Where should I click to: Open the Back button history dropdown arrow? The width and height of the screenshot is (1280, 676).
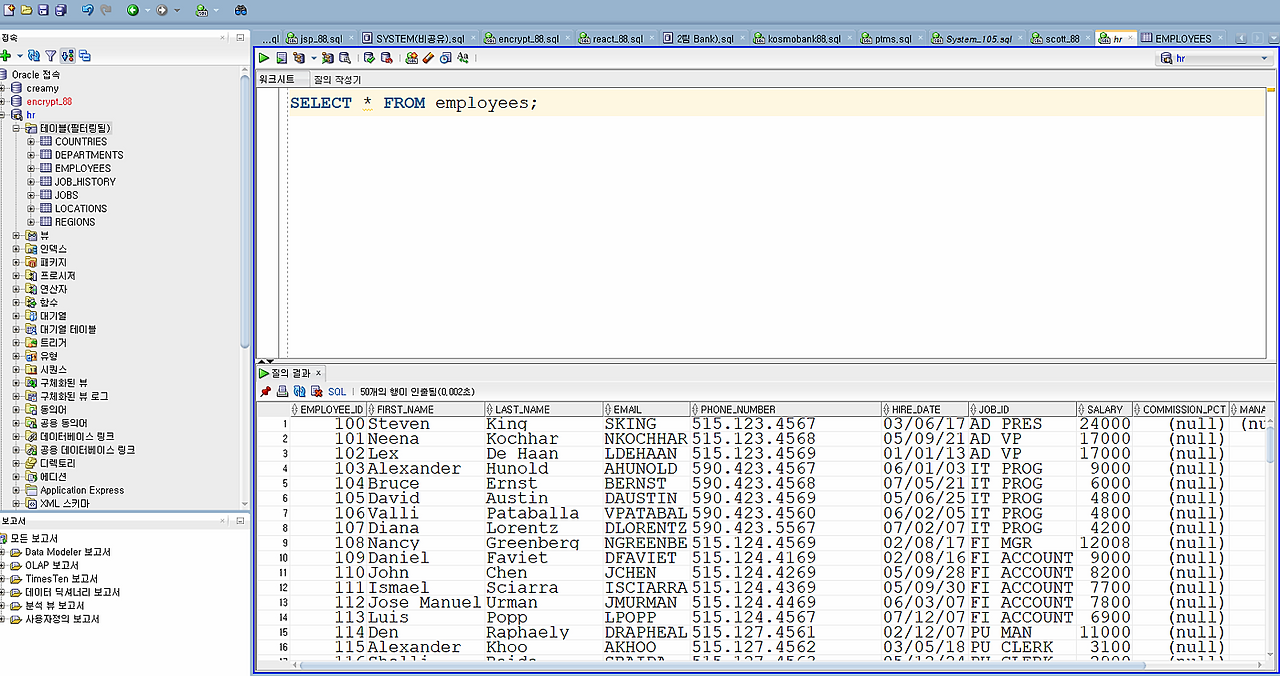(147, 10)
